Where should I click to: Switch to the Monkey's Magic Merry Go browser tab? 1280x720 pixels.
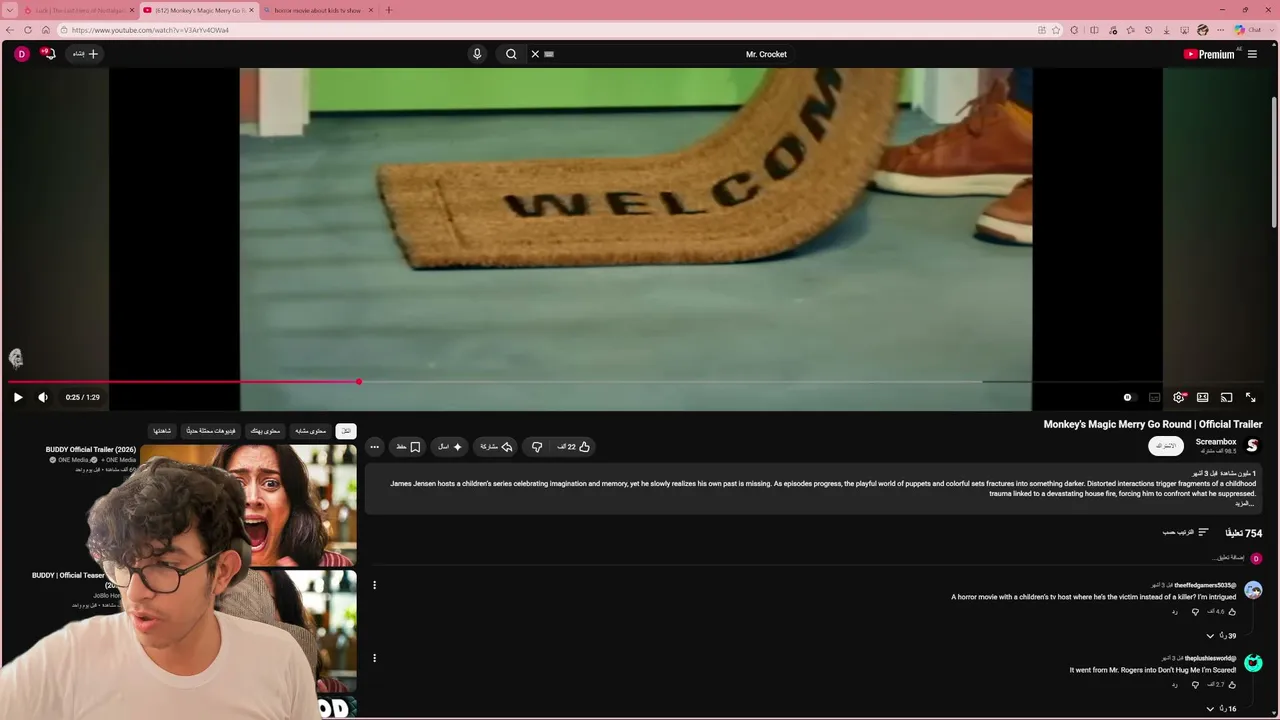[199, 10]
